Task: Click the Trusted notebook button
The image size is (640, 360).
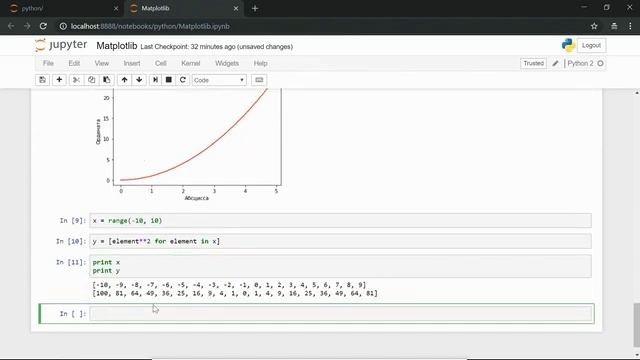Action: pyautogui.click(x=533, y=63)
